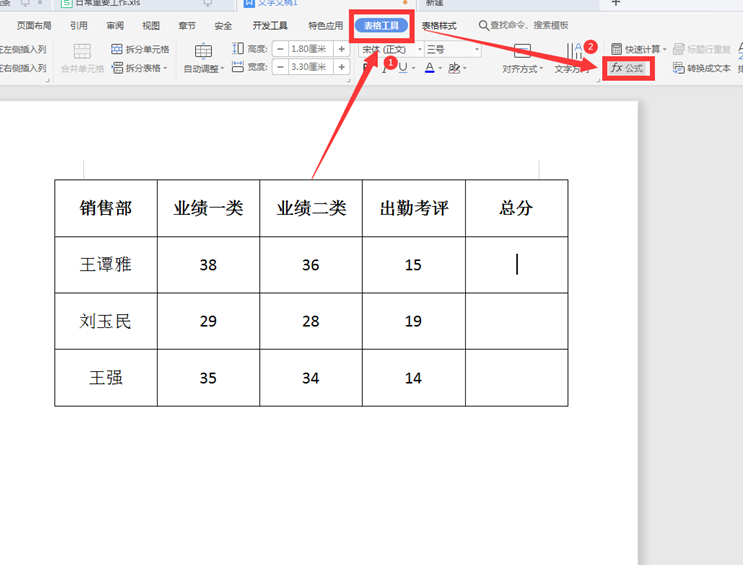This screenshot has height=565, width=743.
Task: Click the text highlight pen icon
Action: [x=454, y=68]
